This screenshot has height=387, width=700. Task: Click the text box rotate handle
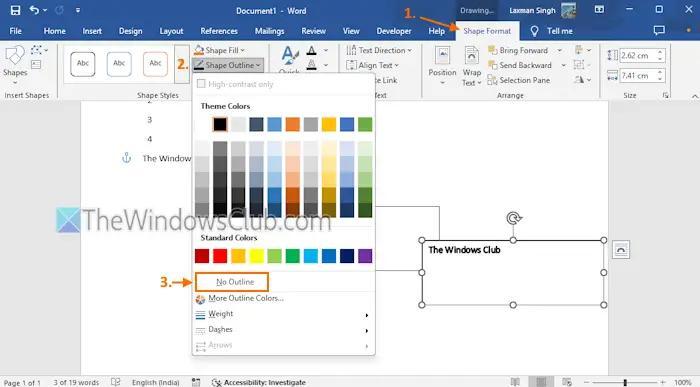point(514,218)
